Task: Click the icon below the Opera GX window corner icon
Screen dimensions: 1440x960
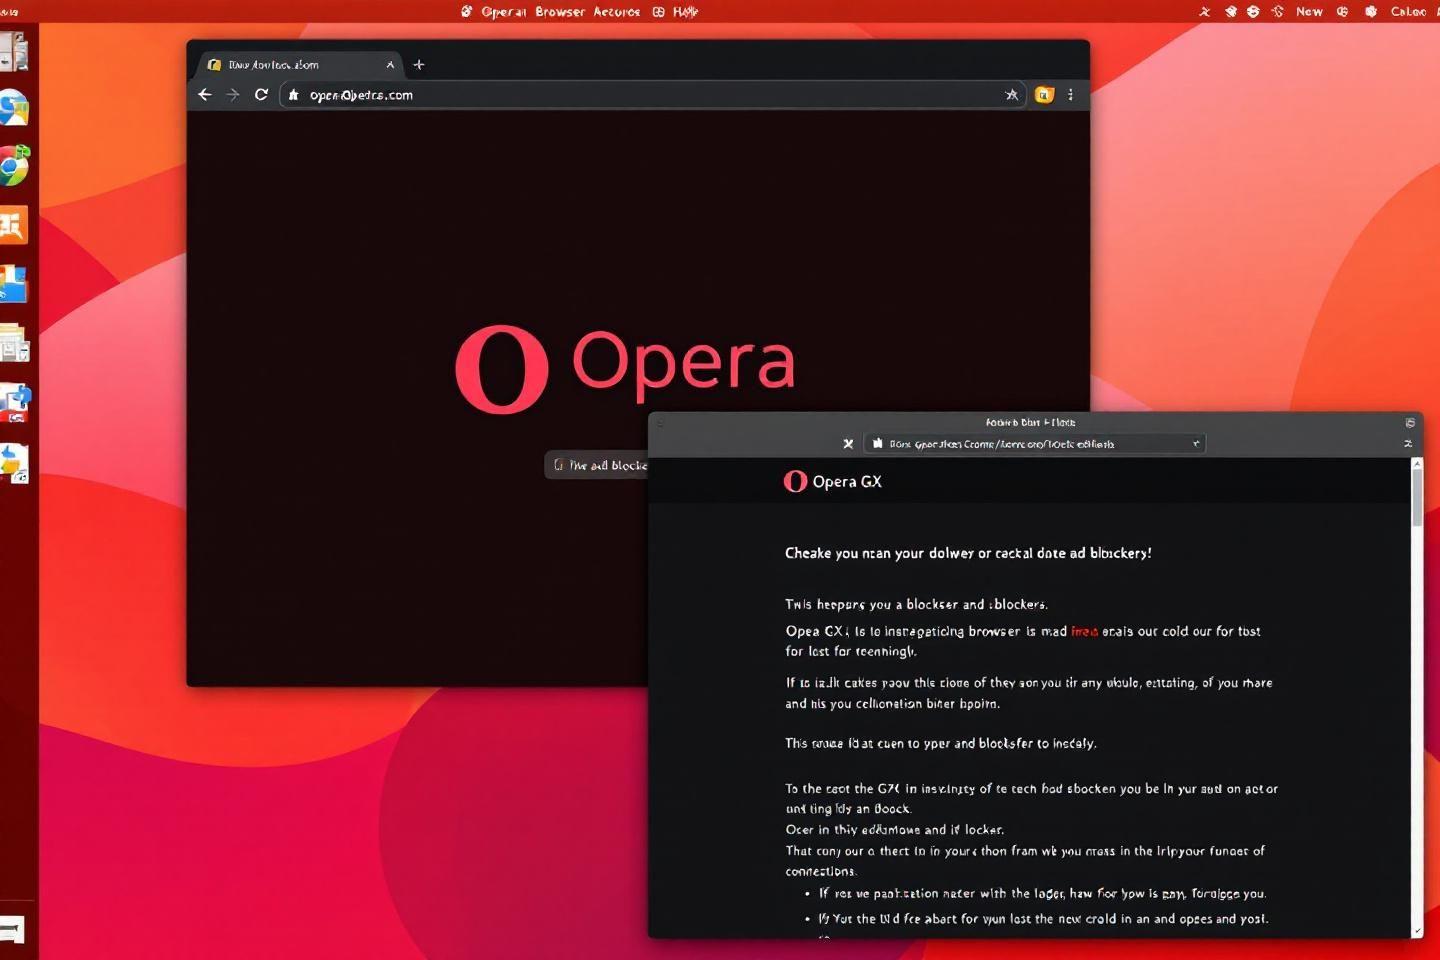Action: pyautogui.click(x=1408, y=444)
